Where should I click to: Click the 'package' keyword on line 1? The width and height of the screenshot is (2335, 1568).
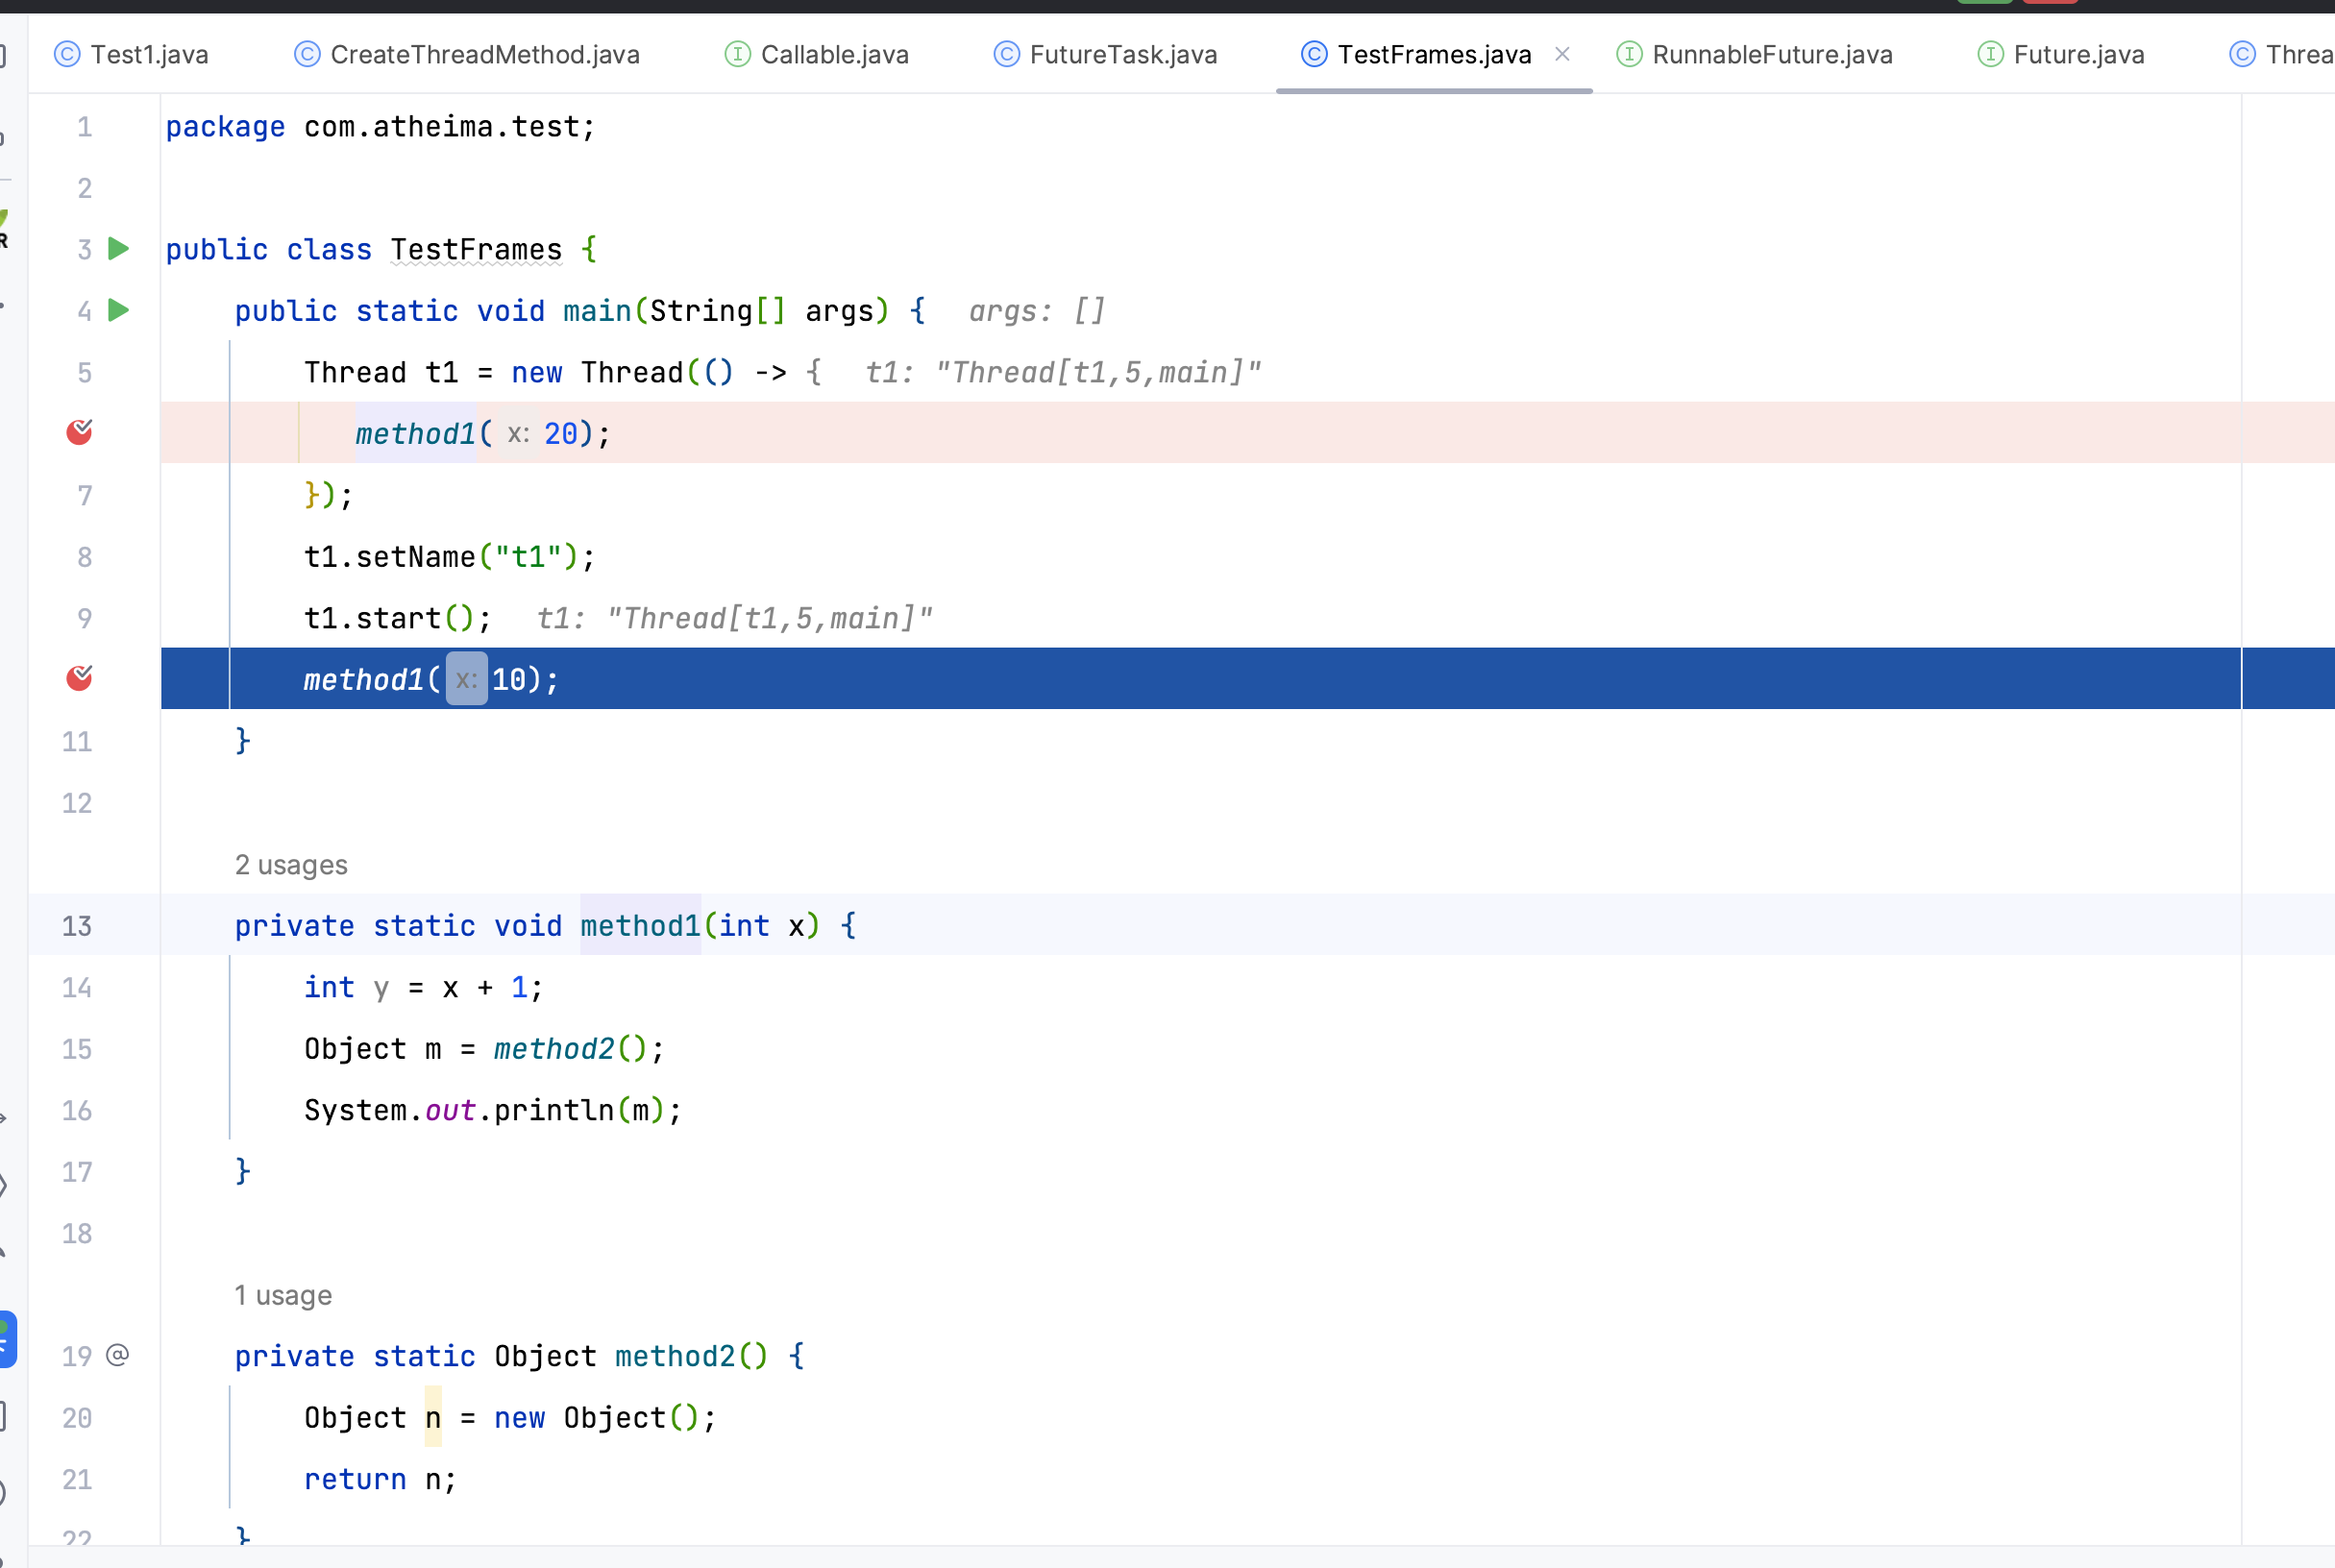(225, 127)
